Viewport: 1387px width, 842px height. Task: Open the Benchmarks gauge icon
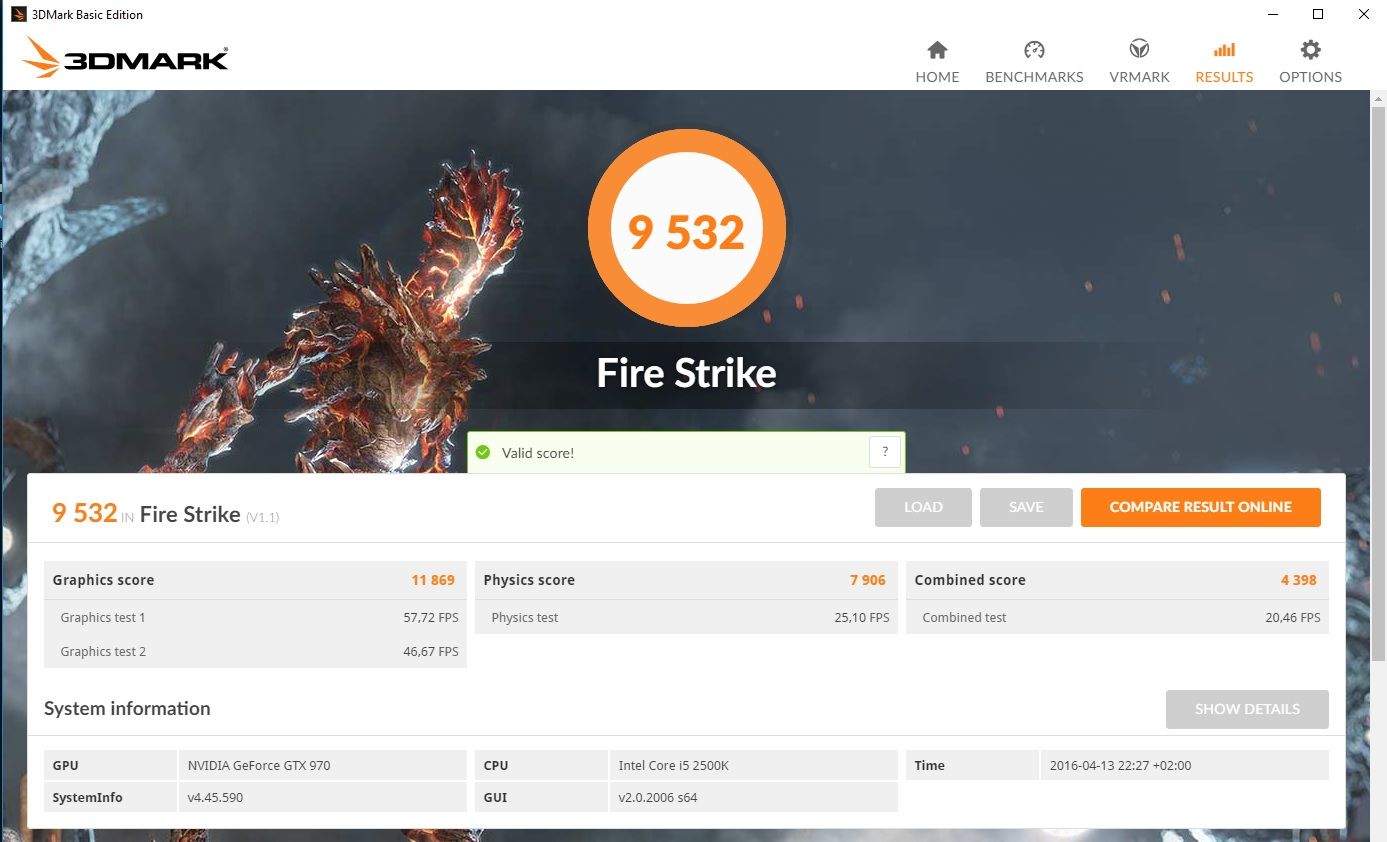[1034, 50]
